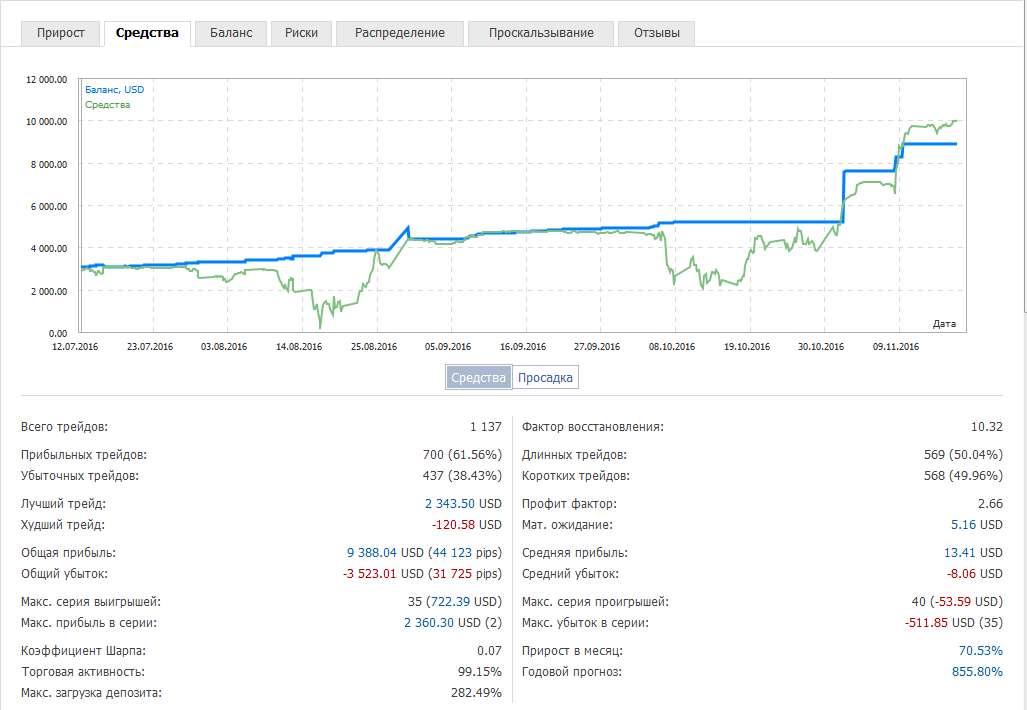Click the Всего трейдов label
The height and width of the screenshot is (710, 1027).
pyautogui.click(x=64, y=427)
